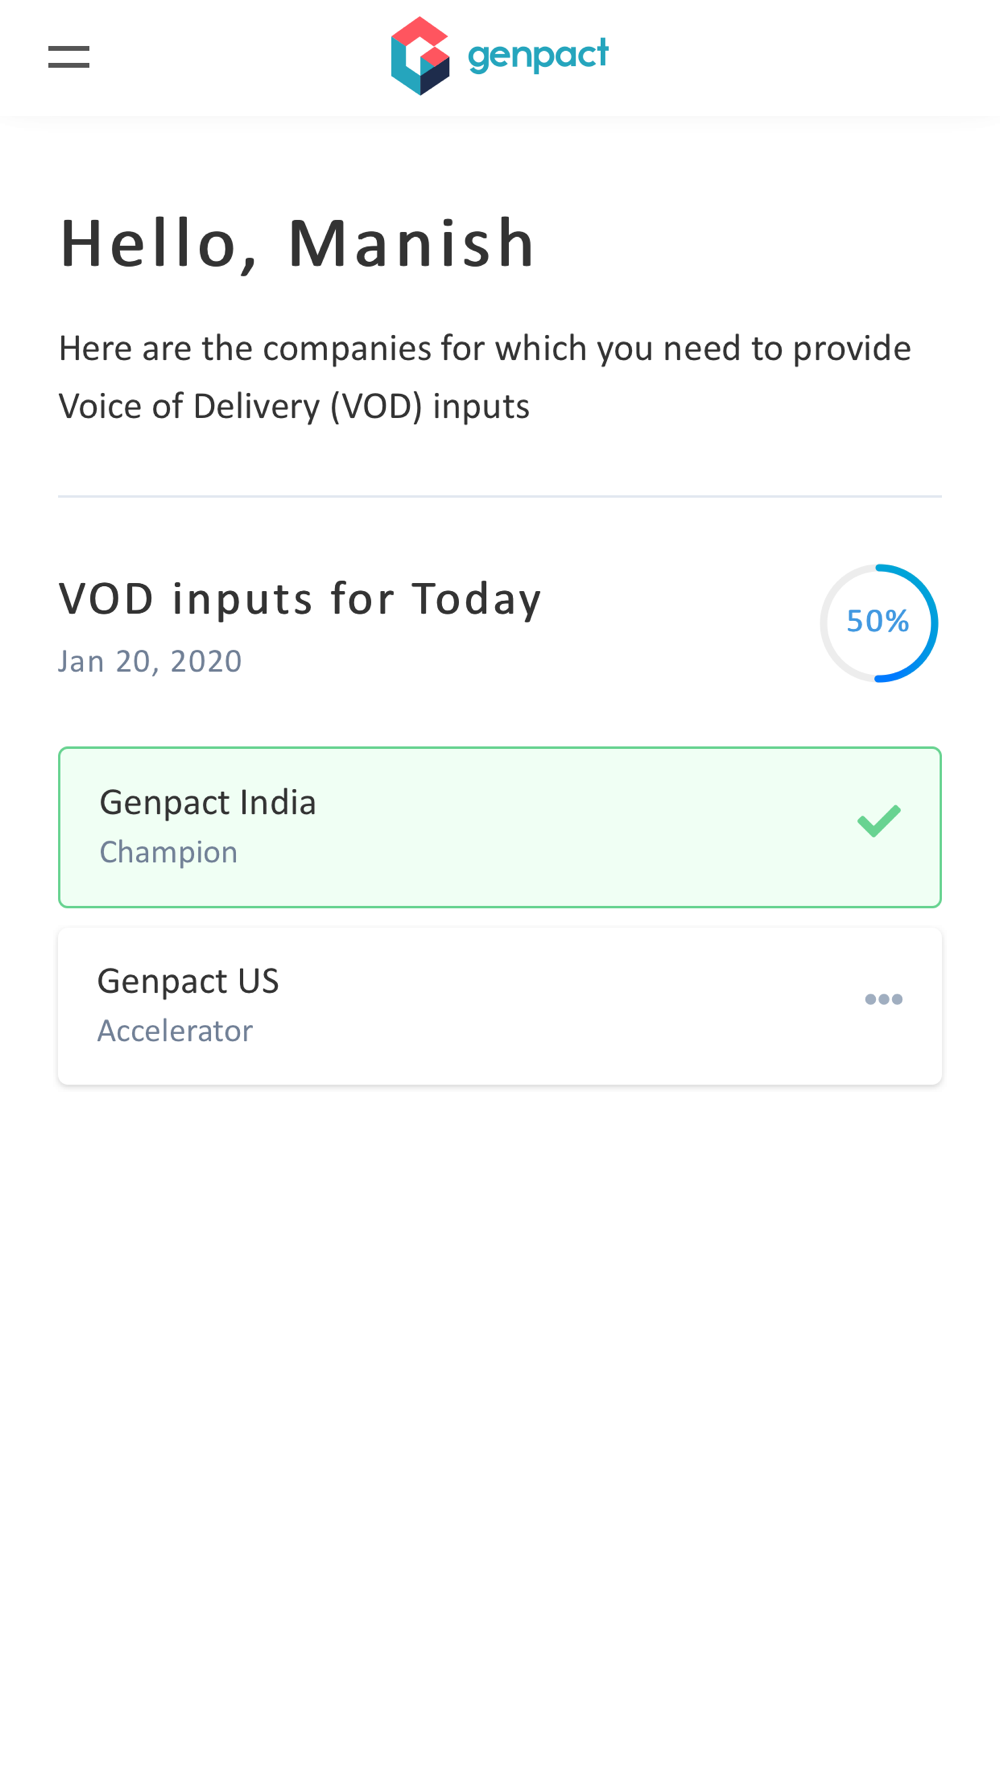
Task: Select the Genpact US company title
Action: click(188, 981)
